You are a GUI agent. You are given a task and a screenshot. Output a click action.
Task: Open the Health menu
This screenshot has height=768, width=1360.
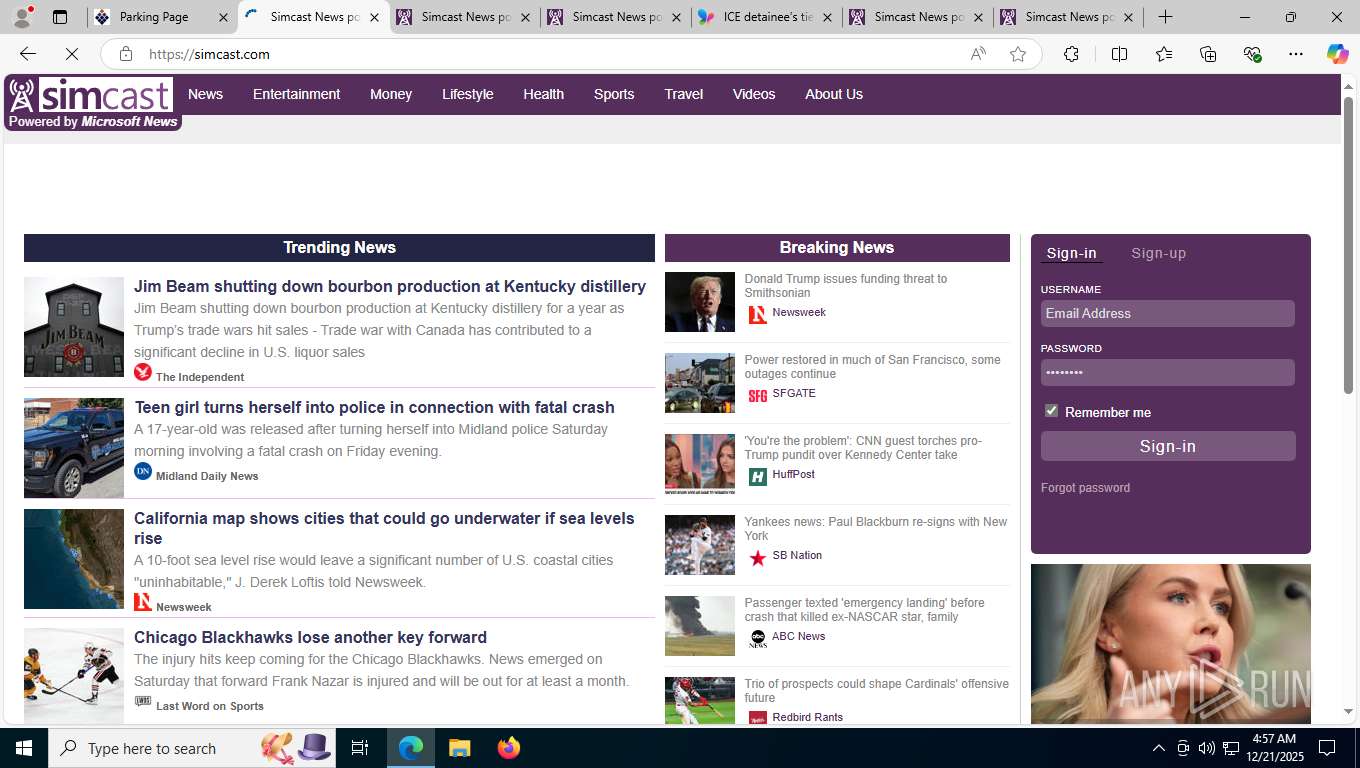(543, 94)
